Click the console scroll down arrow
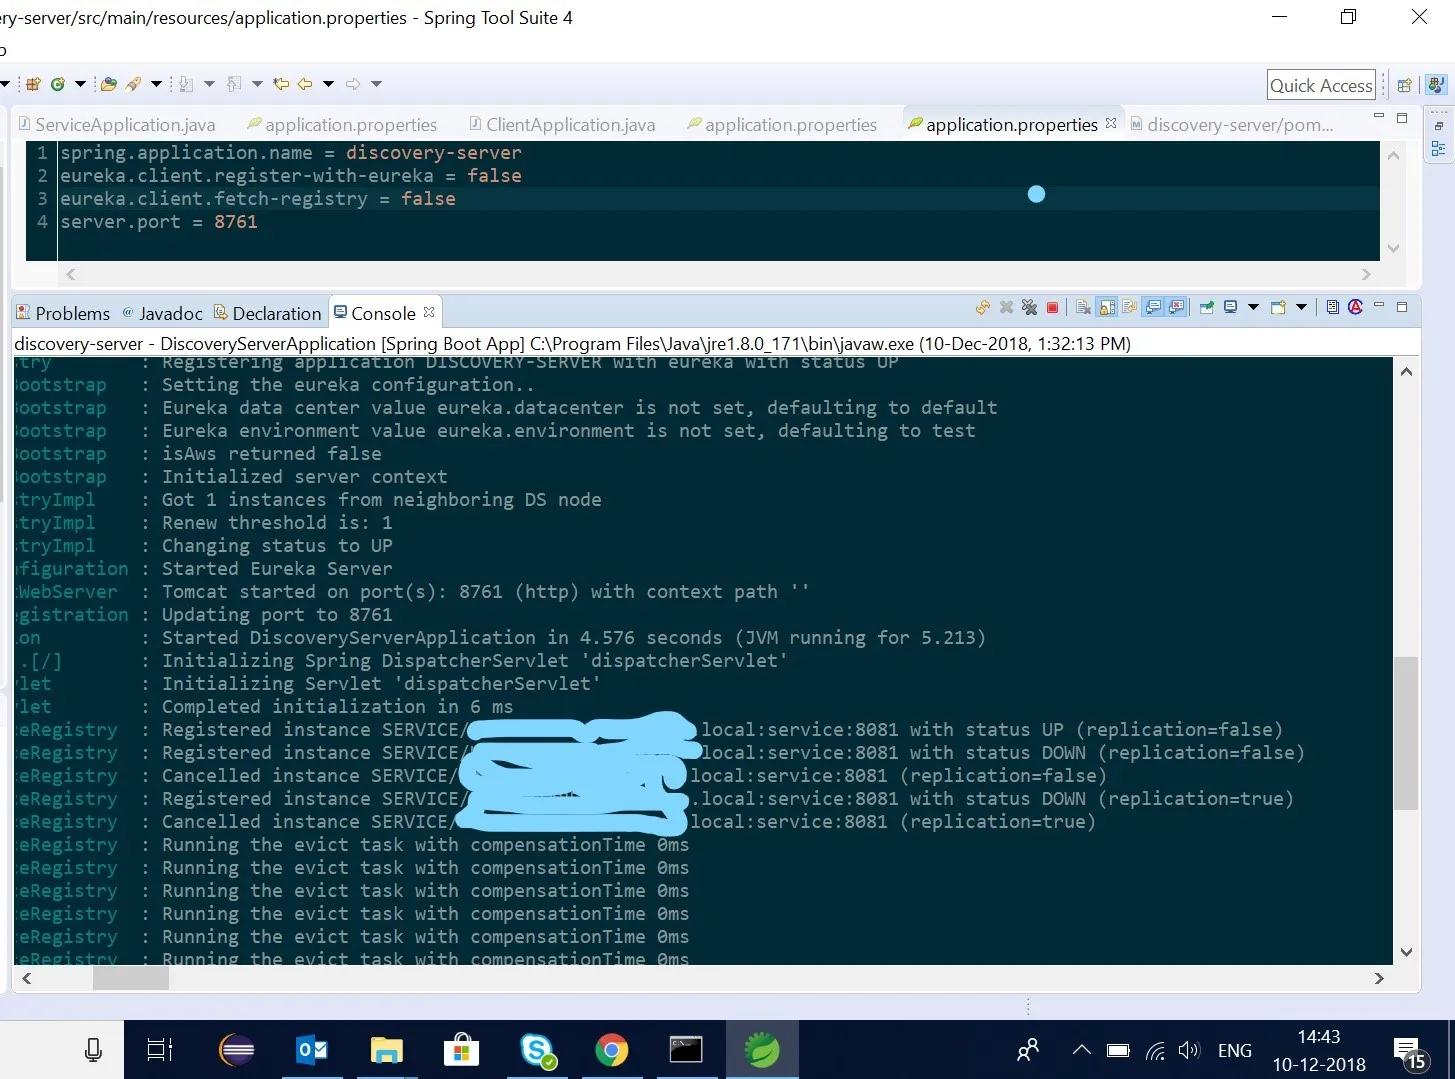This screenshot has width=1455, height=1079. click(1406, 952)
